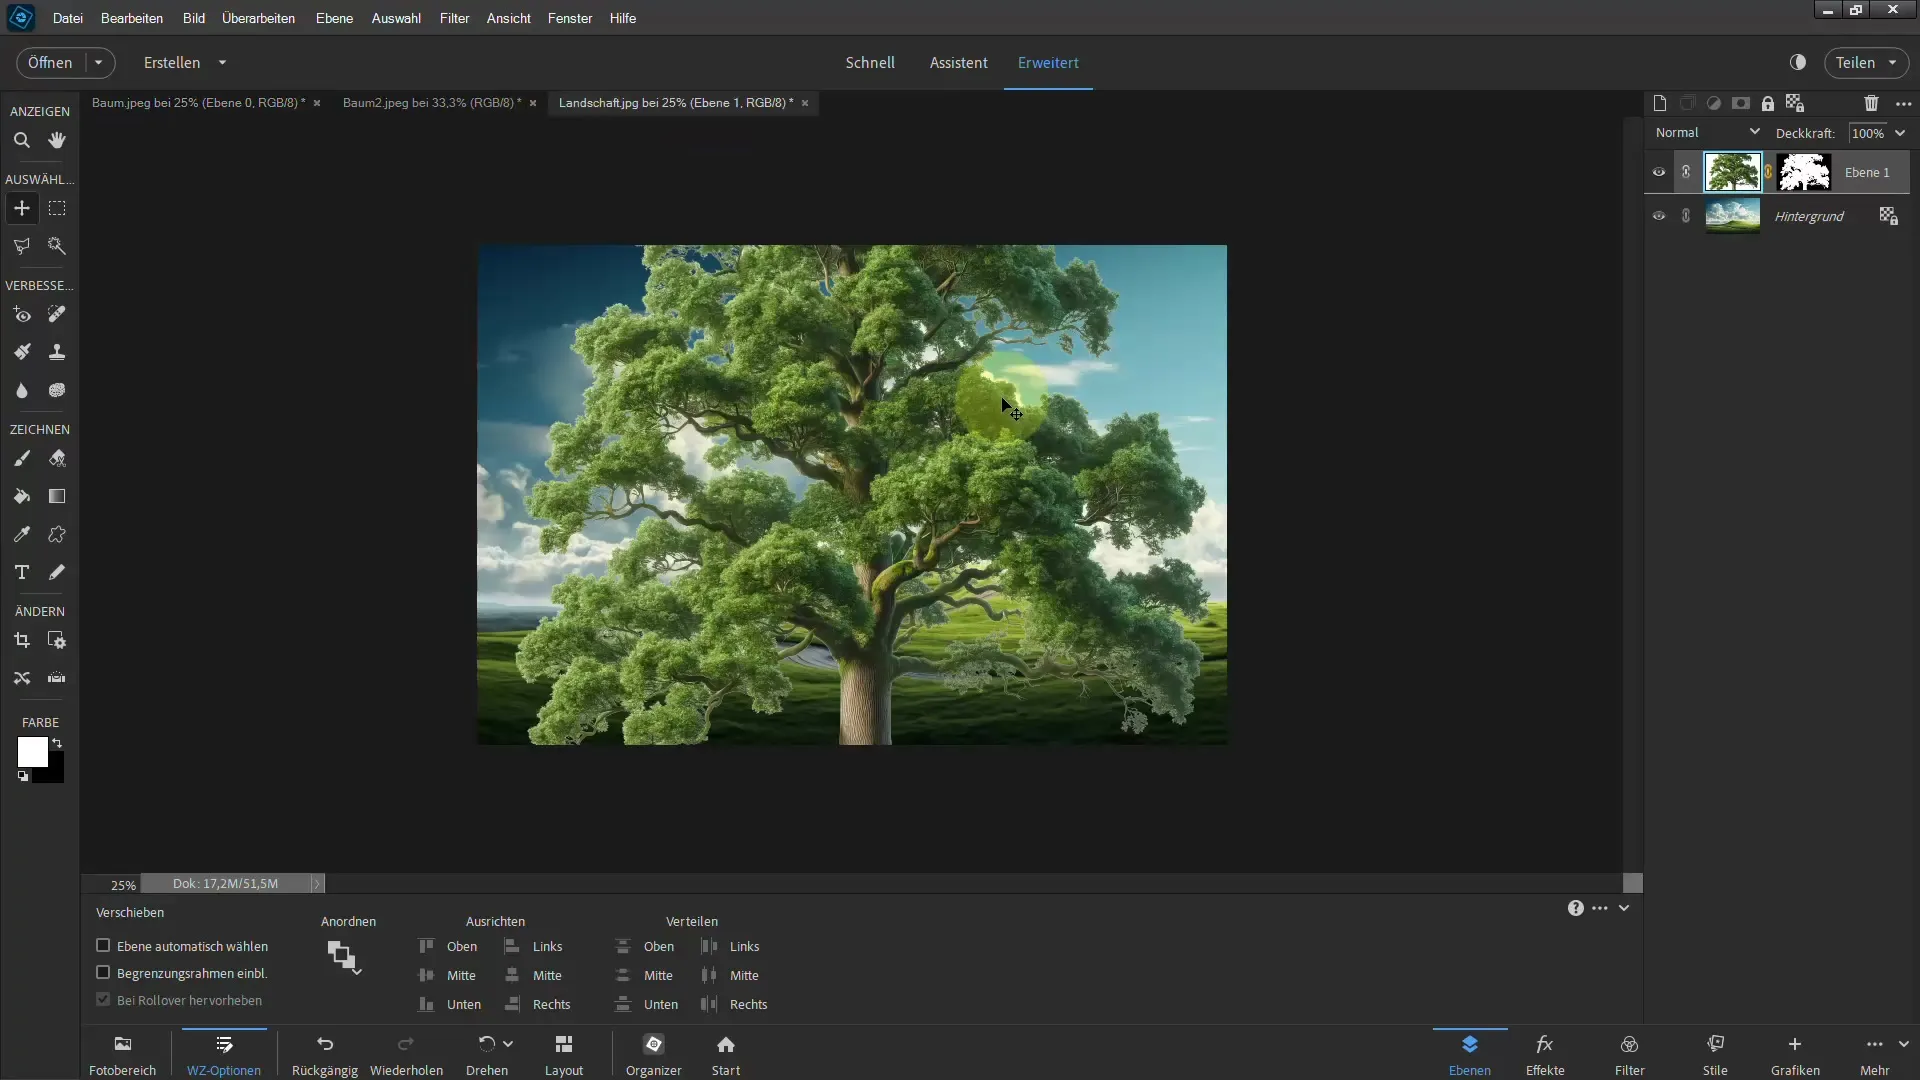Select the Zoom tool
Image resolution: width=1920 pixels, height=1080 pixels.
pos(21,140)
